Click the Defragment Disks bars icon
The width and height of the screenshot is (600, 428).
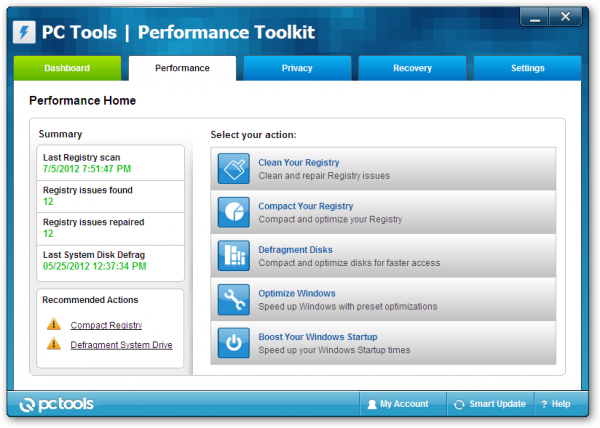pos(233,256)
